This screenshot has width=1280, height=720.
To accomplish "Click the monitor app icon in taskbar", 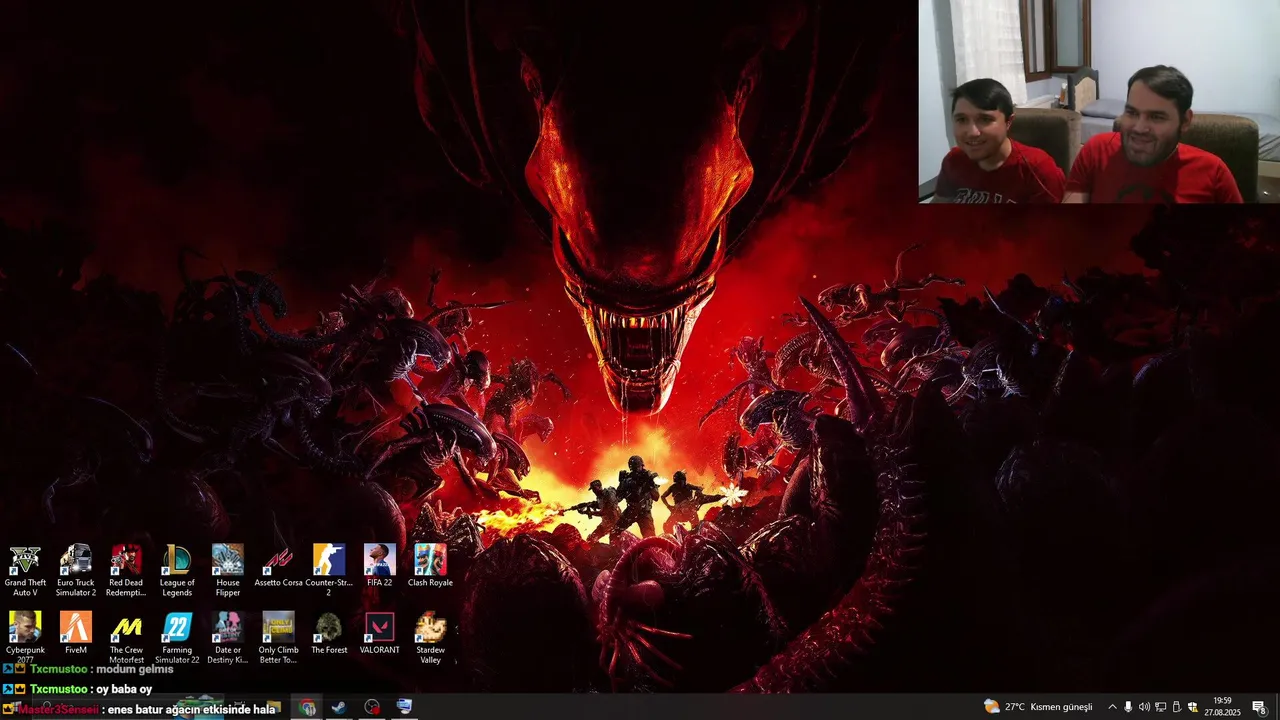I will (404, 707).
